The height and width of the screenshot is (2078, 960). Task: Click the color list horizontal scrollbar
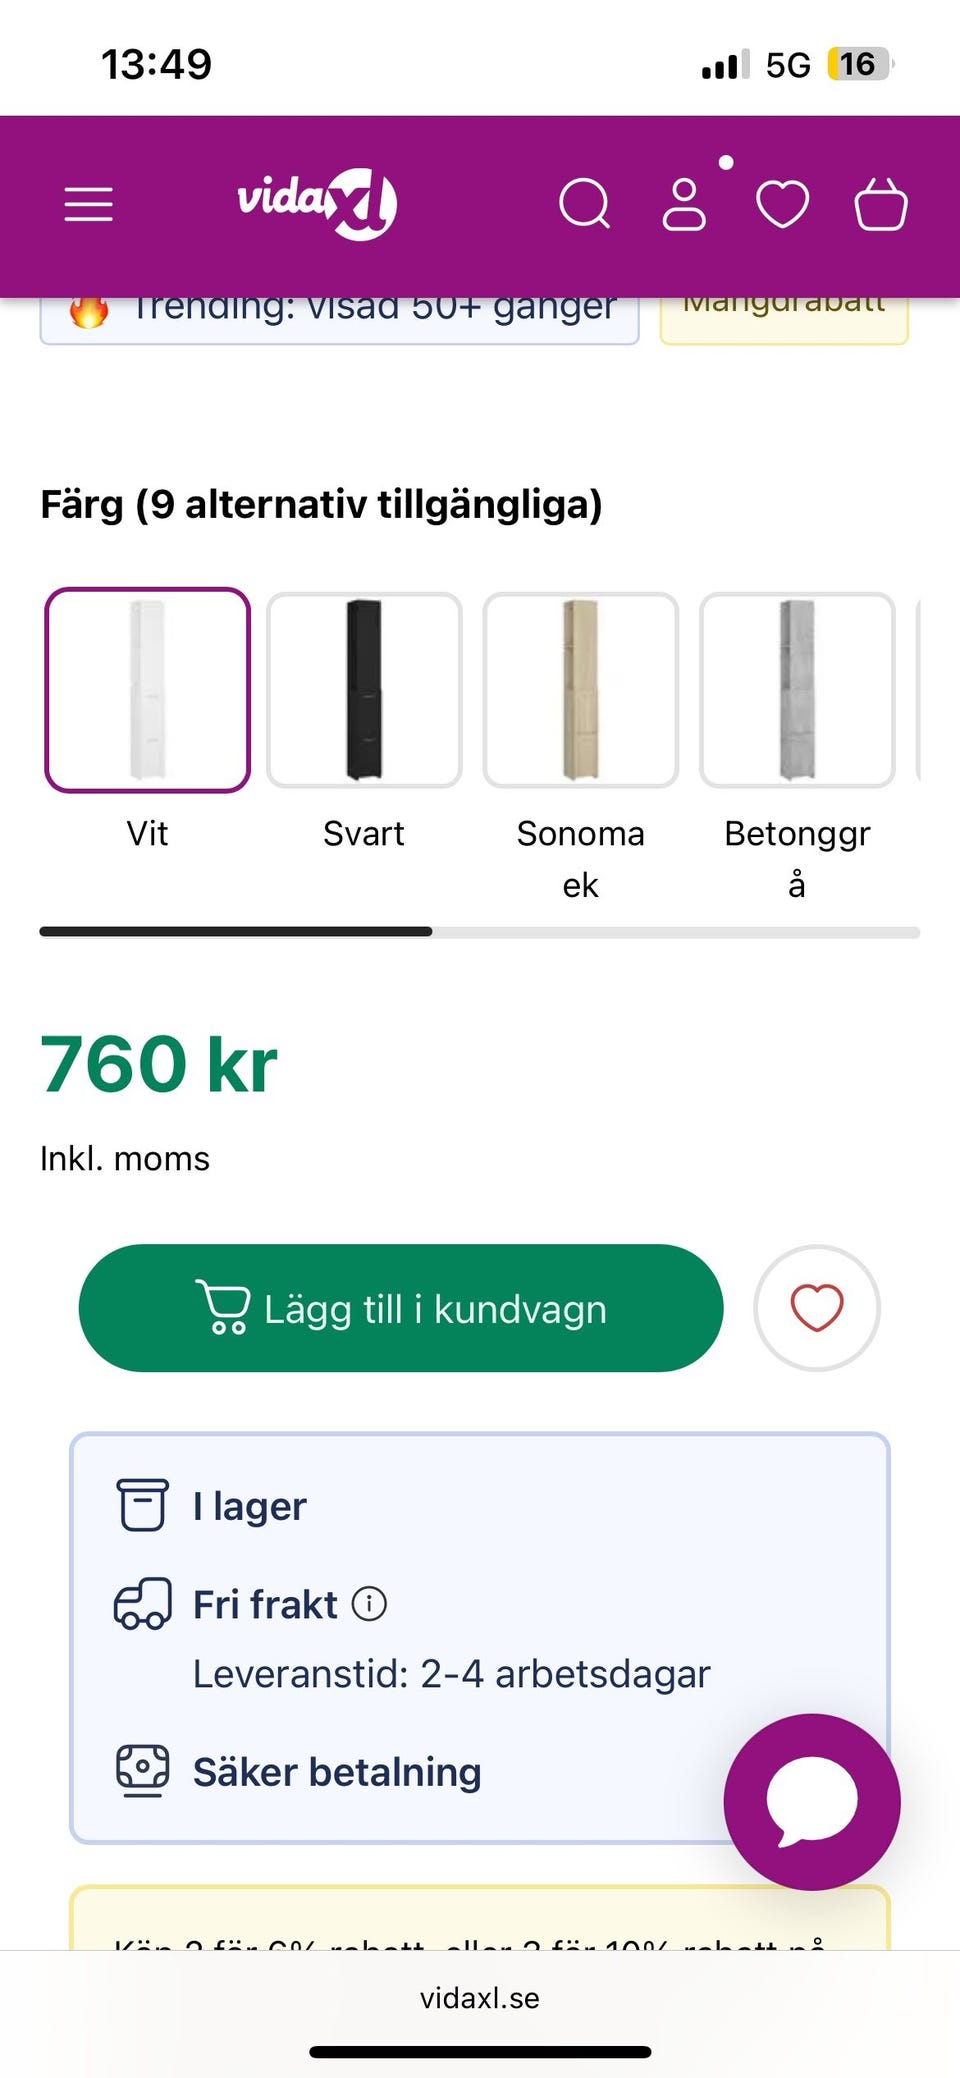coord(480,932)
